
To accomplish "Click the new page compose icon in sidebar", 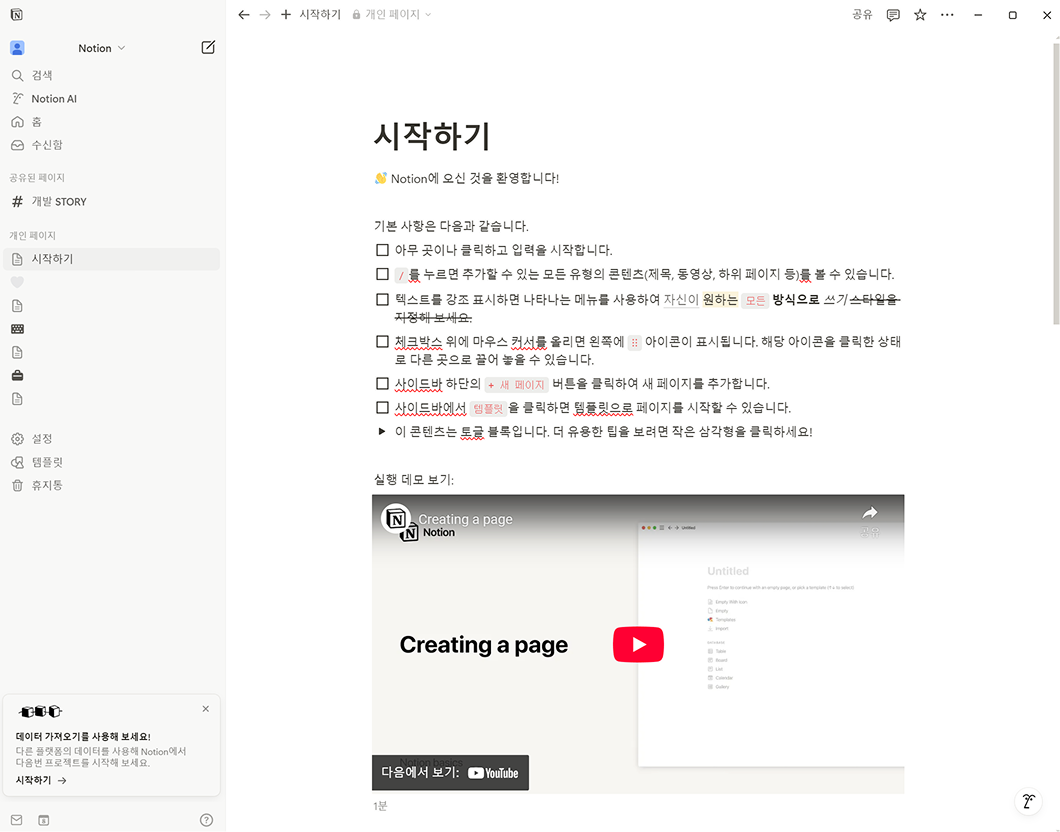I will (x=208, y=47).
